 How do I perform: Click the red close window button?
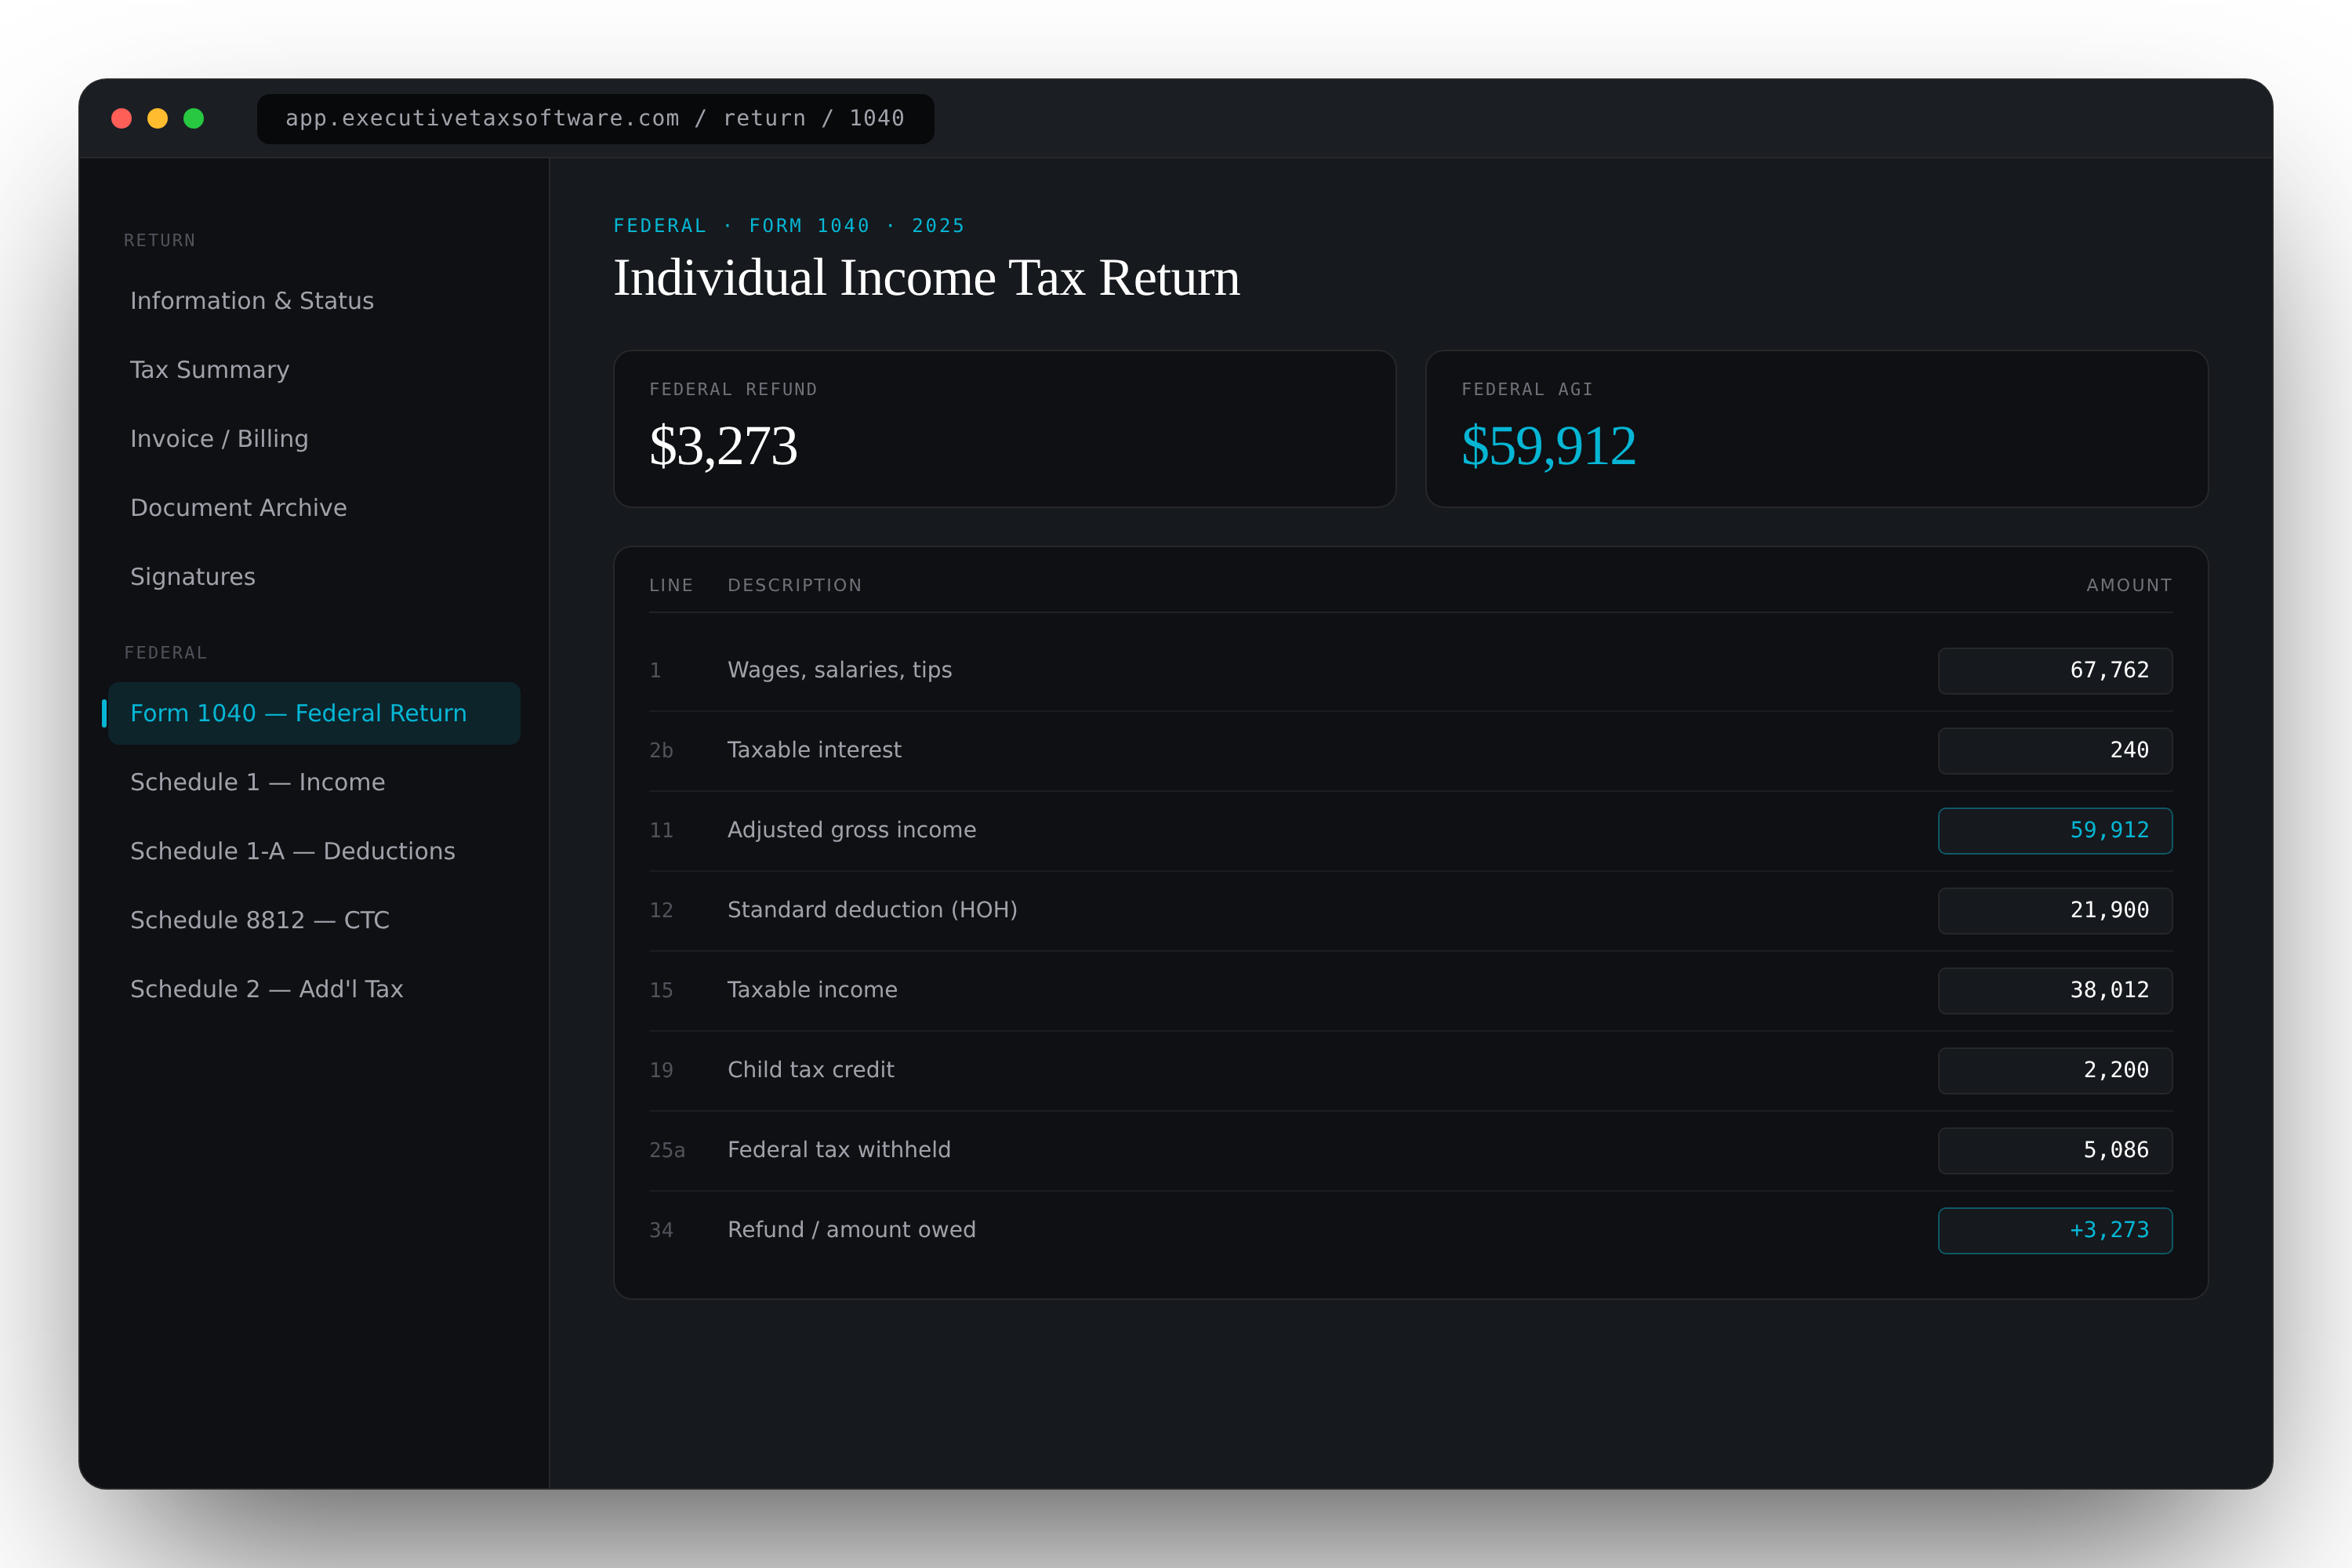[122, 119]
